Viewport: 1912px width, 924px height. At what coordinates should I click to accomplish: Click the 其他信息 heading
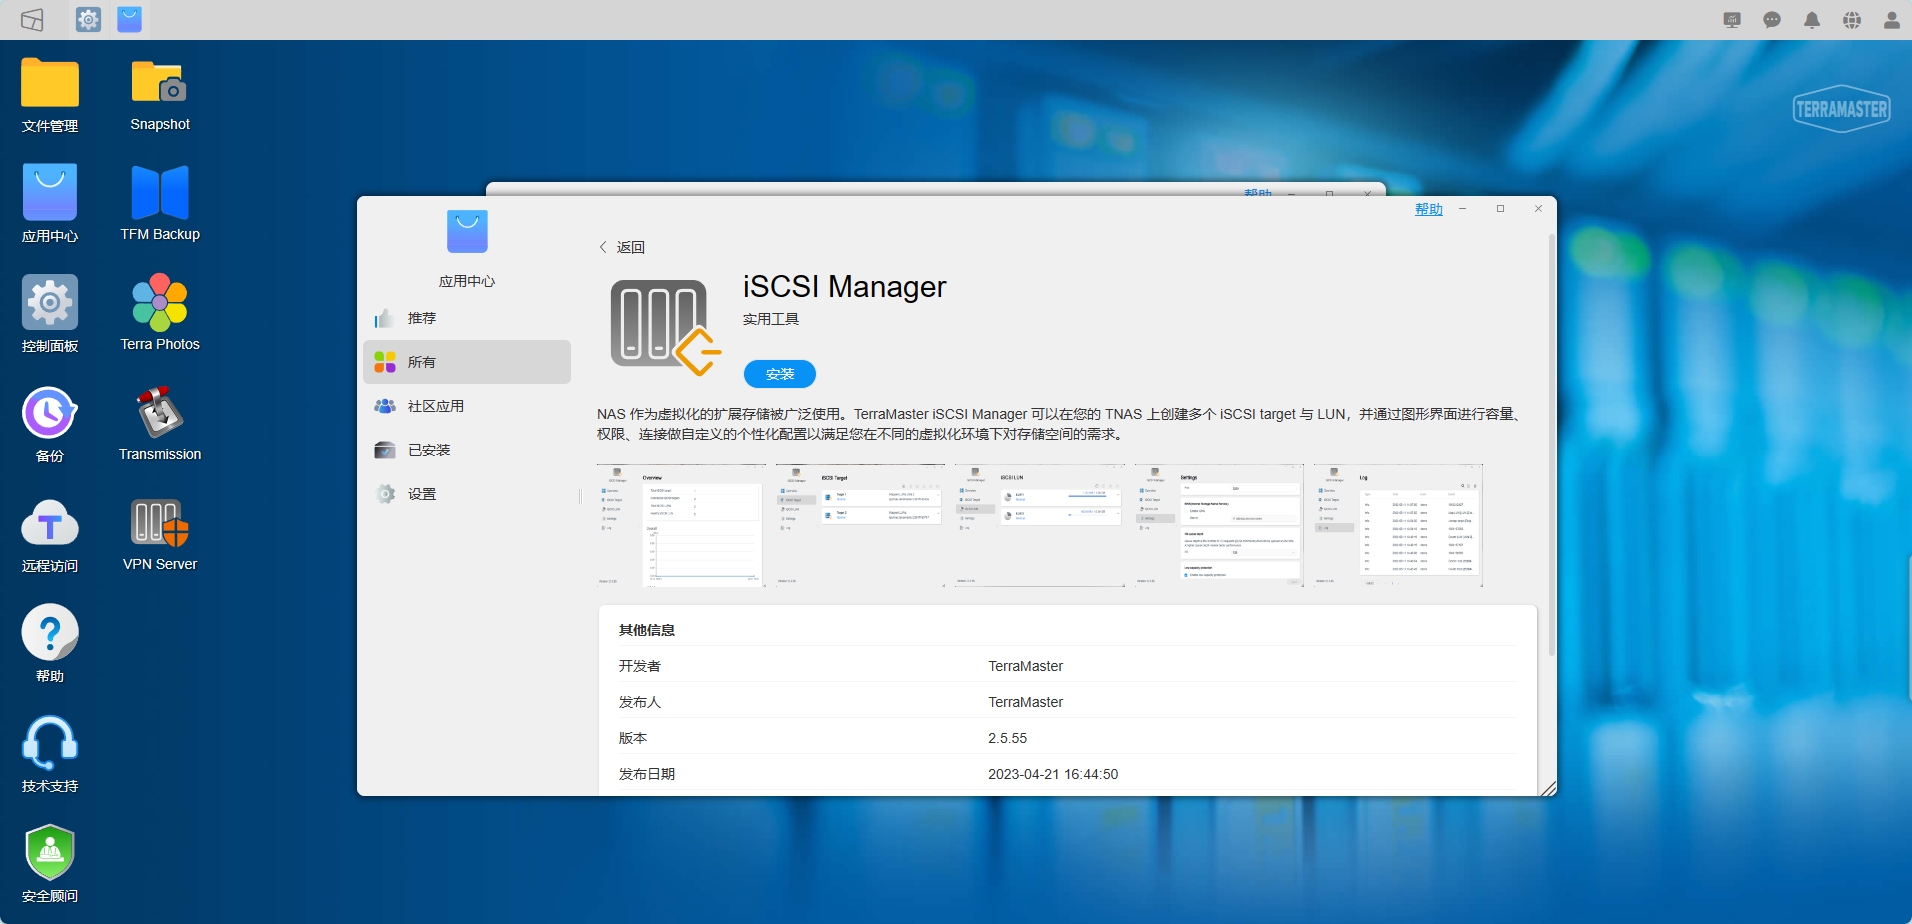(x=647, y=630)
